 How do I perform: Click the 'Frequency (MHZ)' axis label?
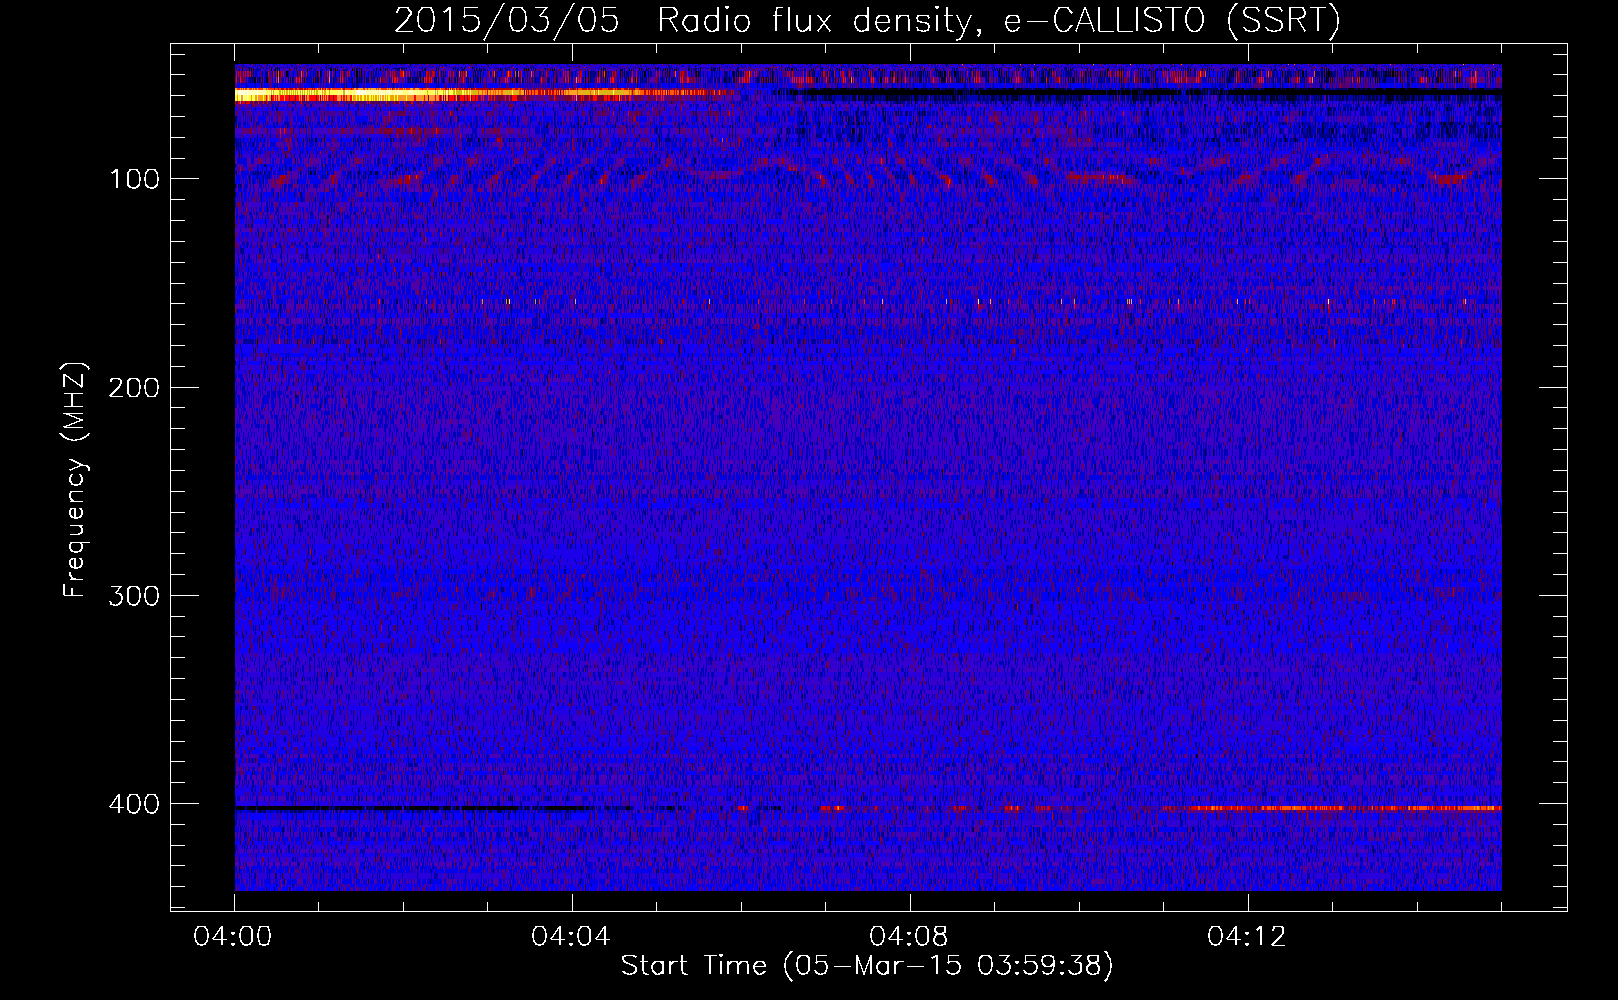pos(76,480)
